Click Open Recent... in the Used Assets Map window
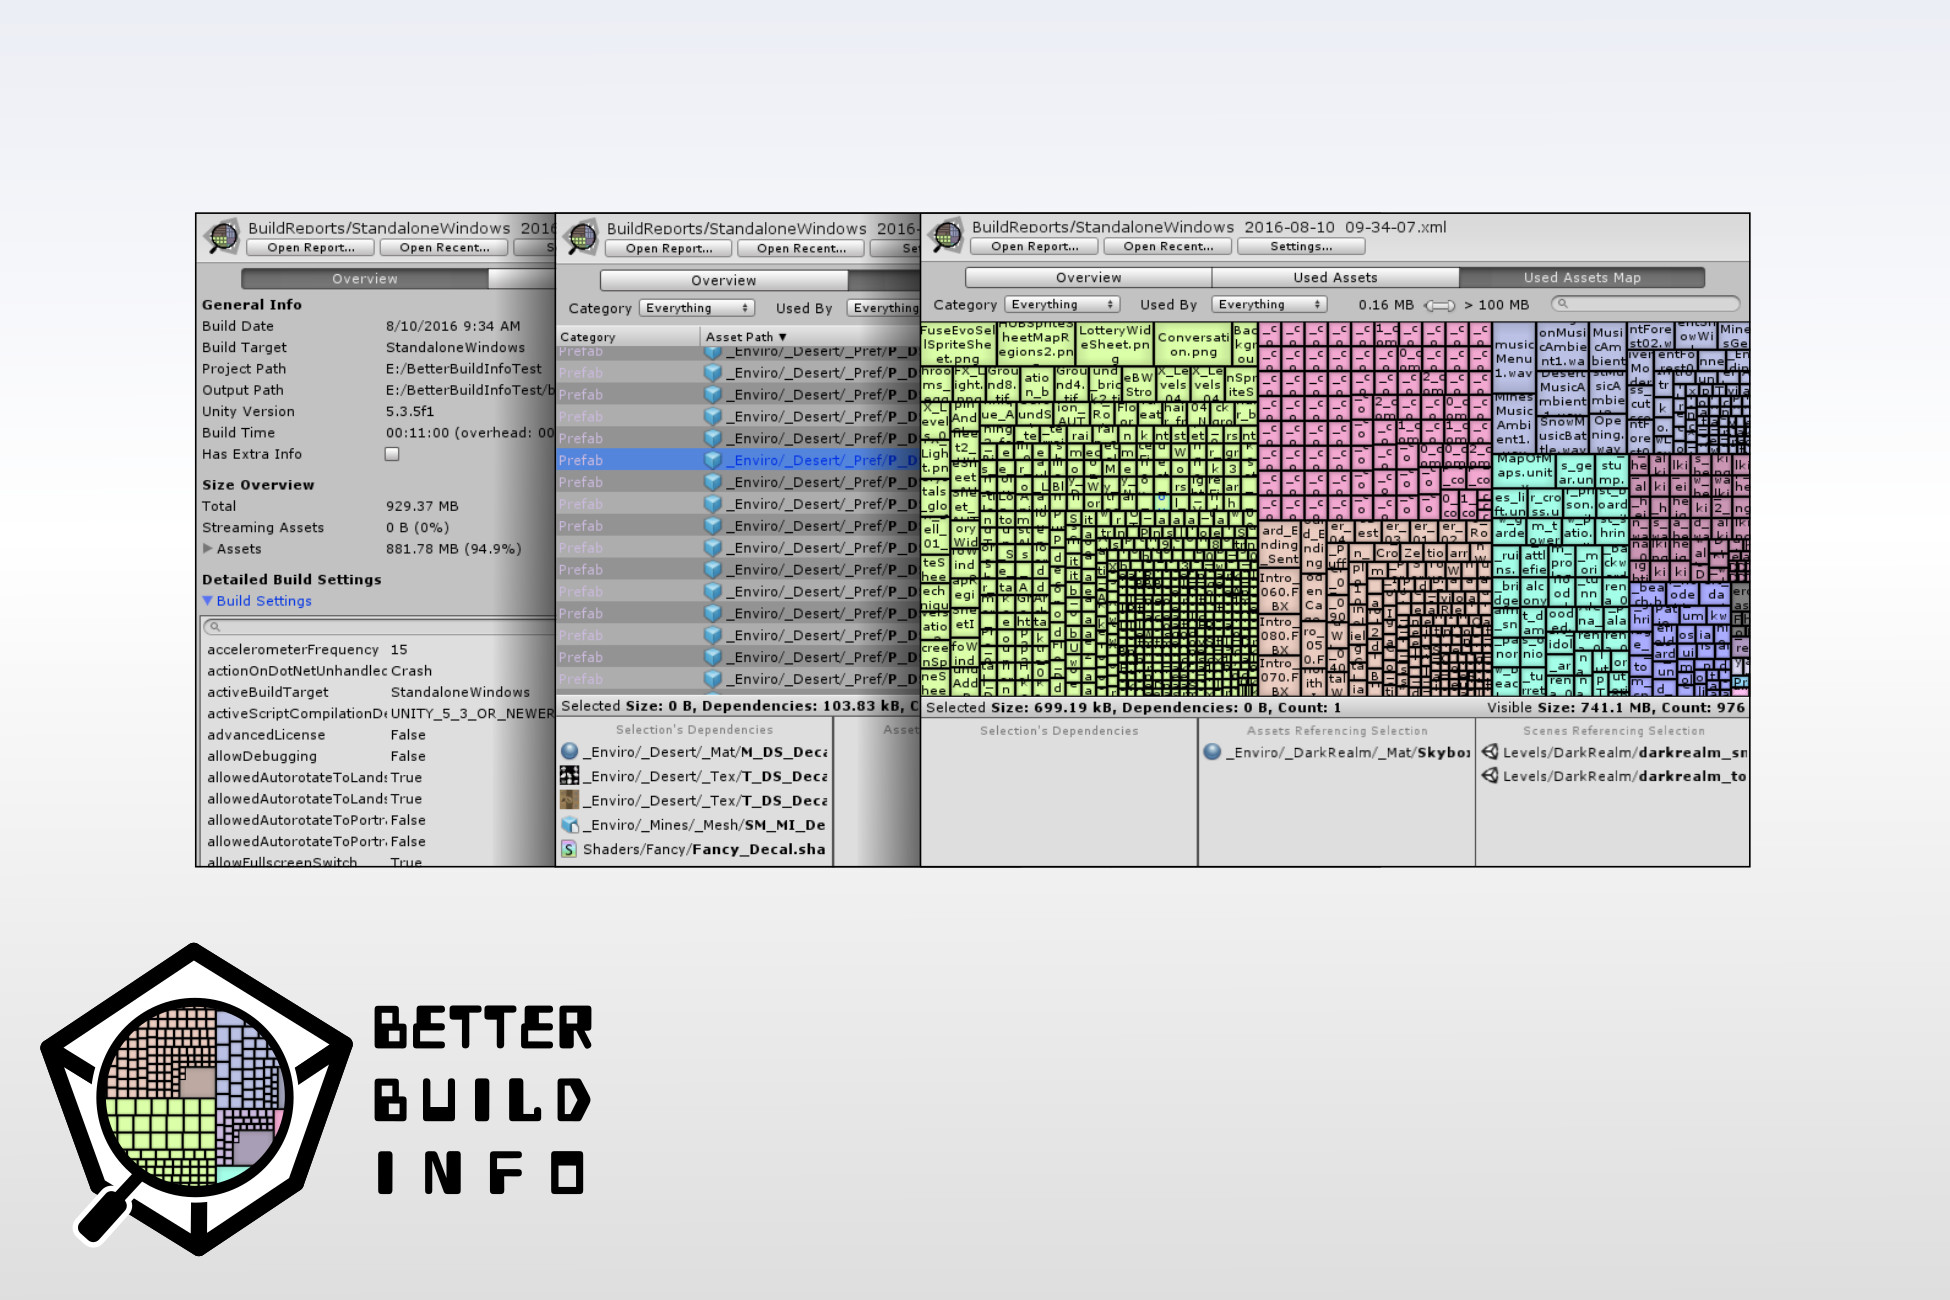 (1168, 247)
